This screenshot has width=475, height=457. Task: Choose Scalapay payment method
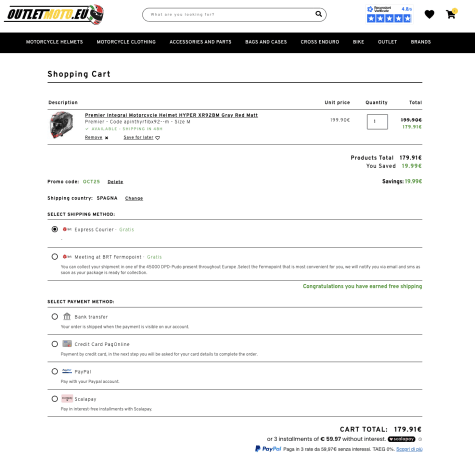coord(55,399)
